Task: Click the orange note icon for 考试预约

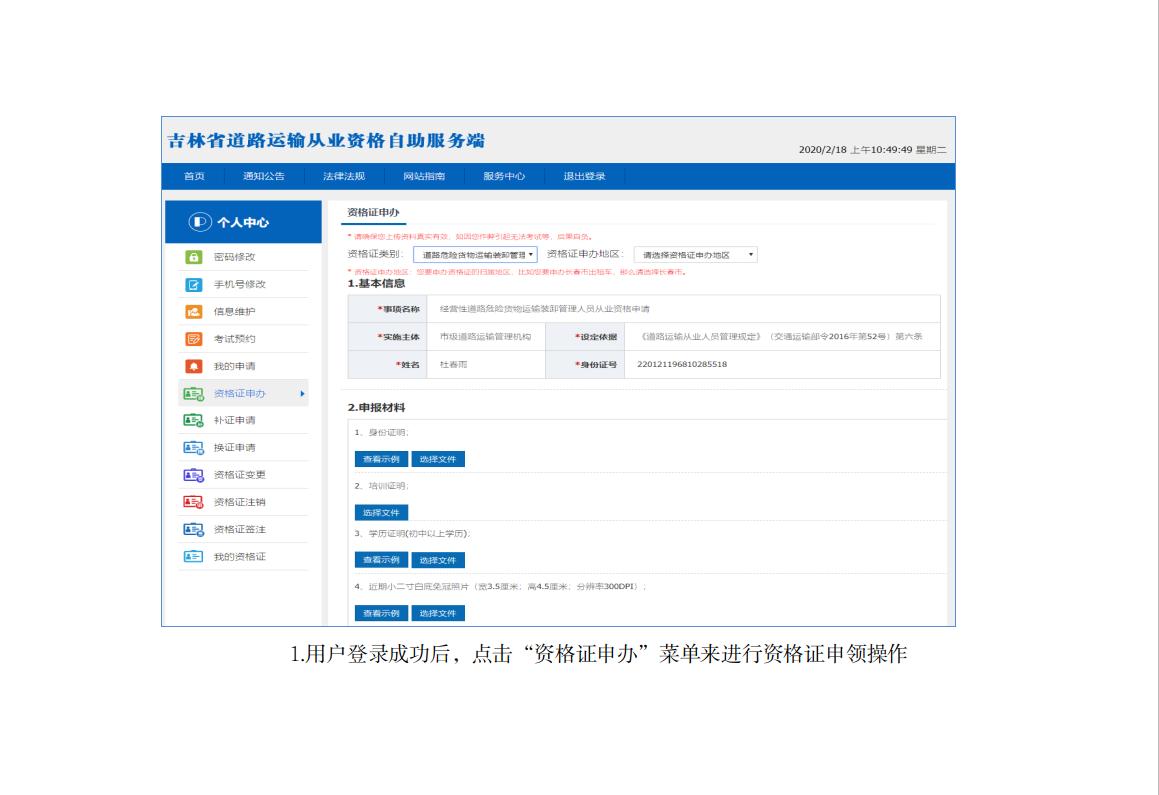Action: [194, 339]
